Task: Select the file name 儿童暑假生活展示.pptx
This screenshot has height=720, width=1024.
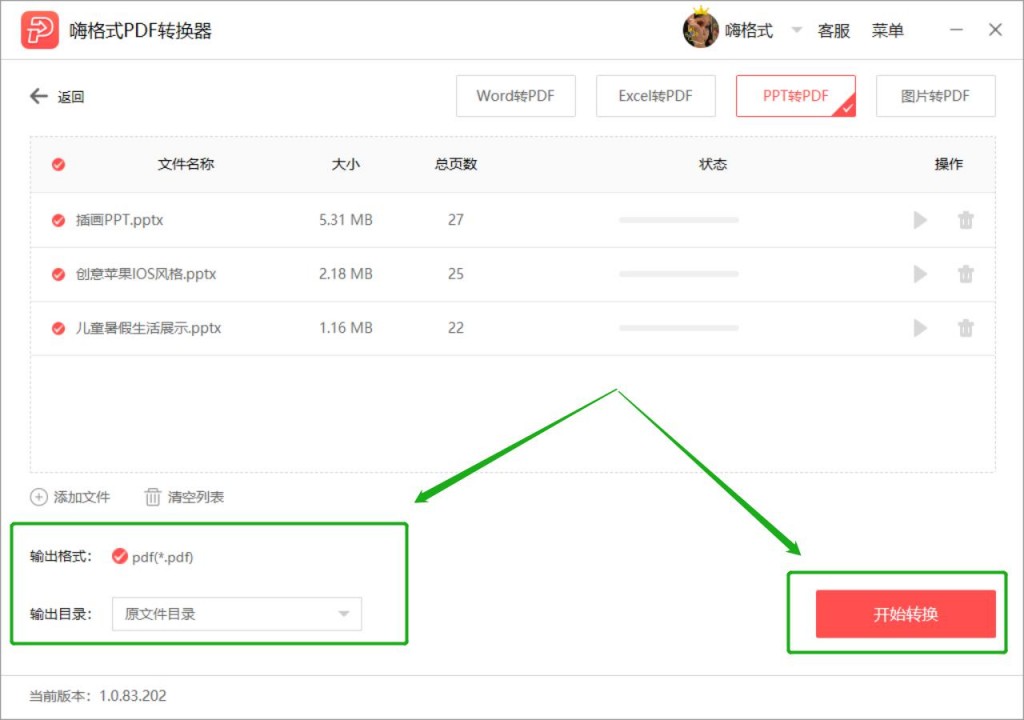Action: tap(148, 328)
